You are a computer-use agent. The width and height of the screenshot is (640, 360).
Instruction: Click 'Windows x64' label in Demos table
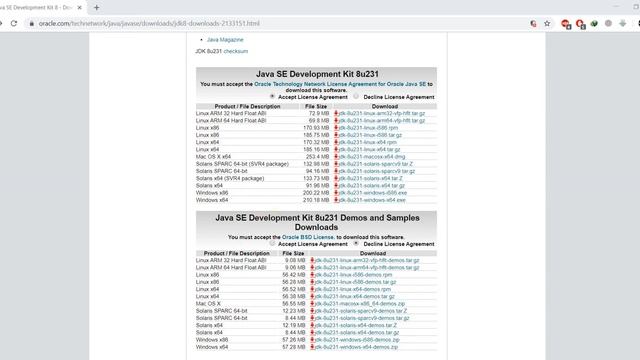point(212,347)
